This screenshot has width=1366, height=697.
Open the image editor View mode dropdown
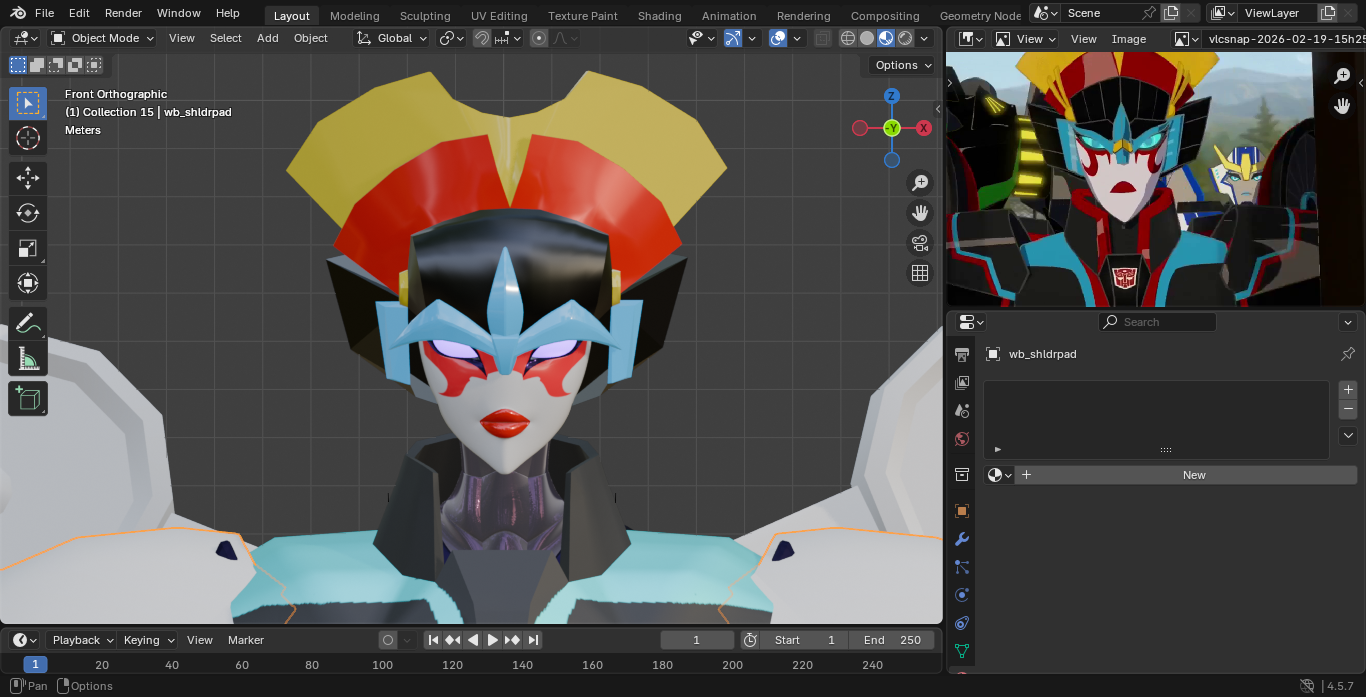(1025, 39)
